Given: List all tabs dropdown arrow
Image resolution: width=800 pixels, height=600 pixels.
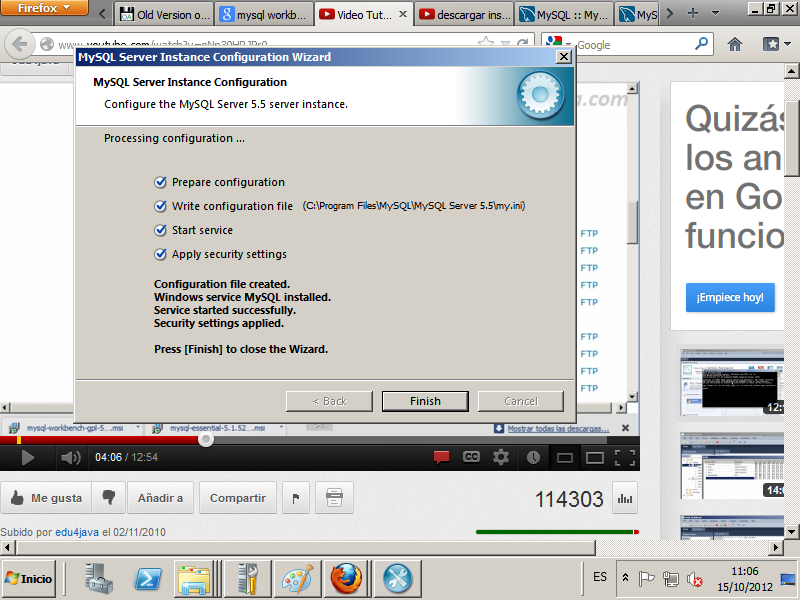Looking at the screenshot, I should [x=715, y=14].
